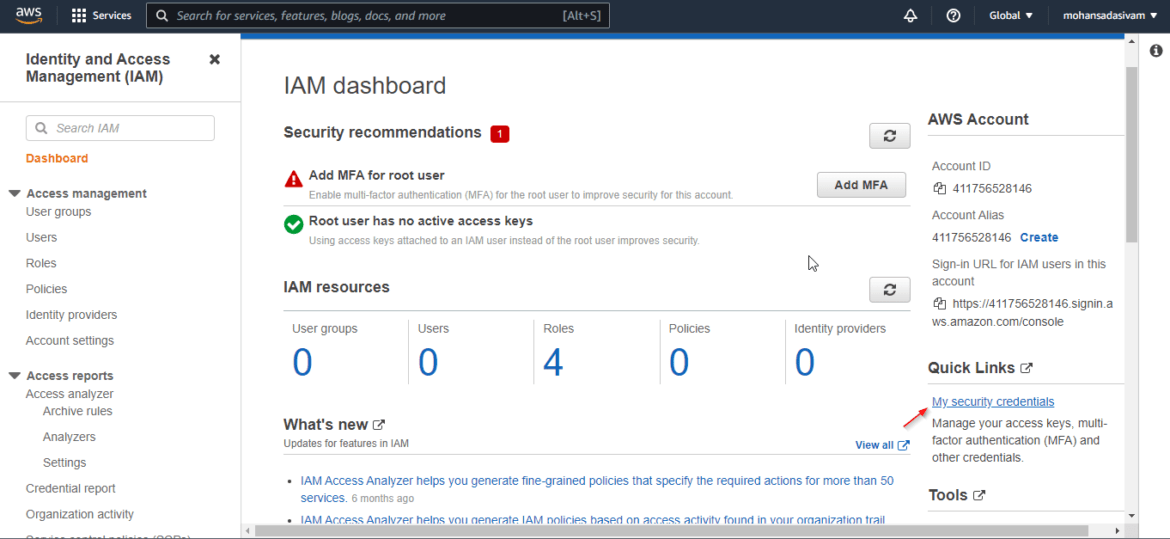Open Policies in the sidebar
This screenshot has height=539, width=1170.
tap(46, 289)
